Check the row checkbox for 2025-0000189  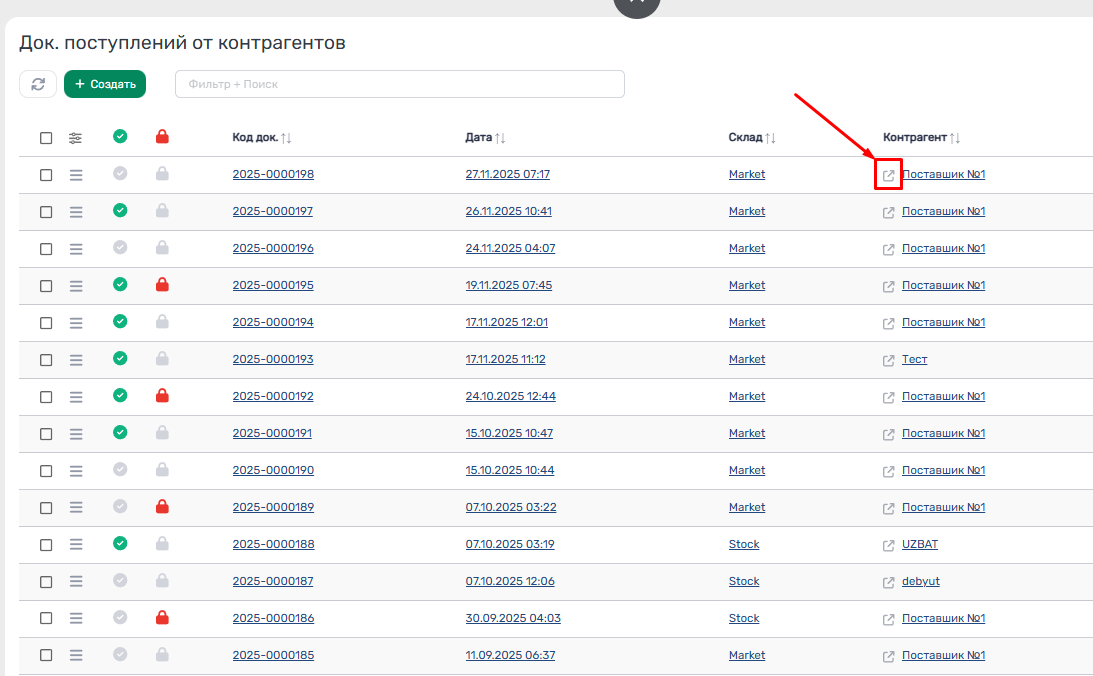click(46, 507)
